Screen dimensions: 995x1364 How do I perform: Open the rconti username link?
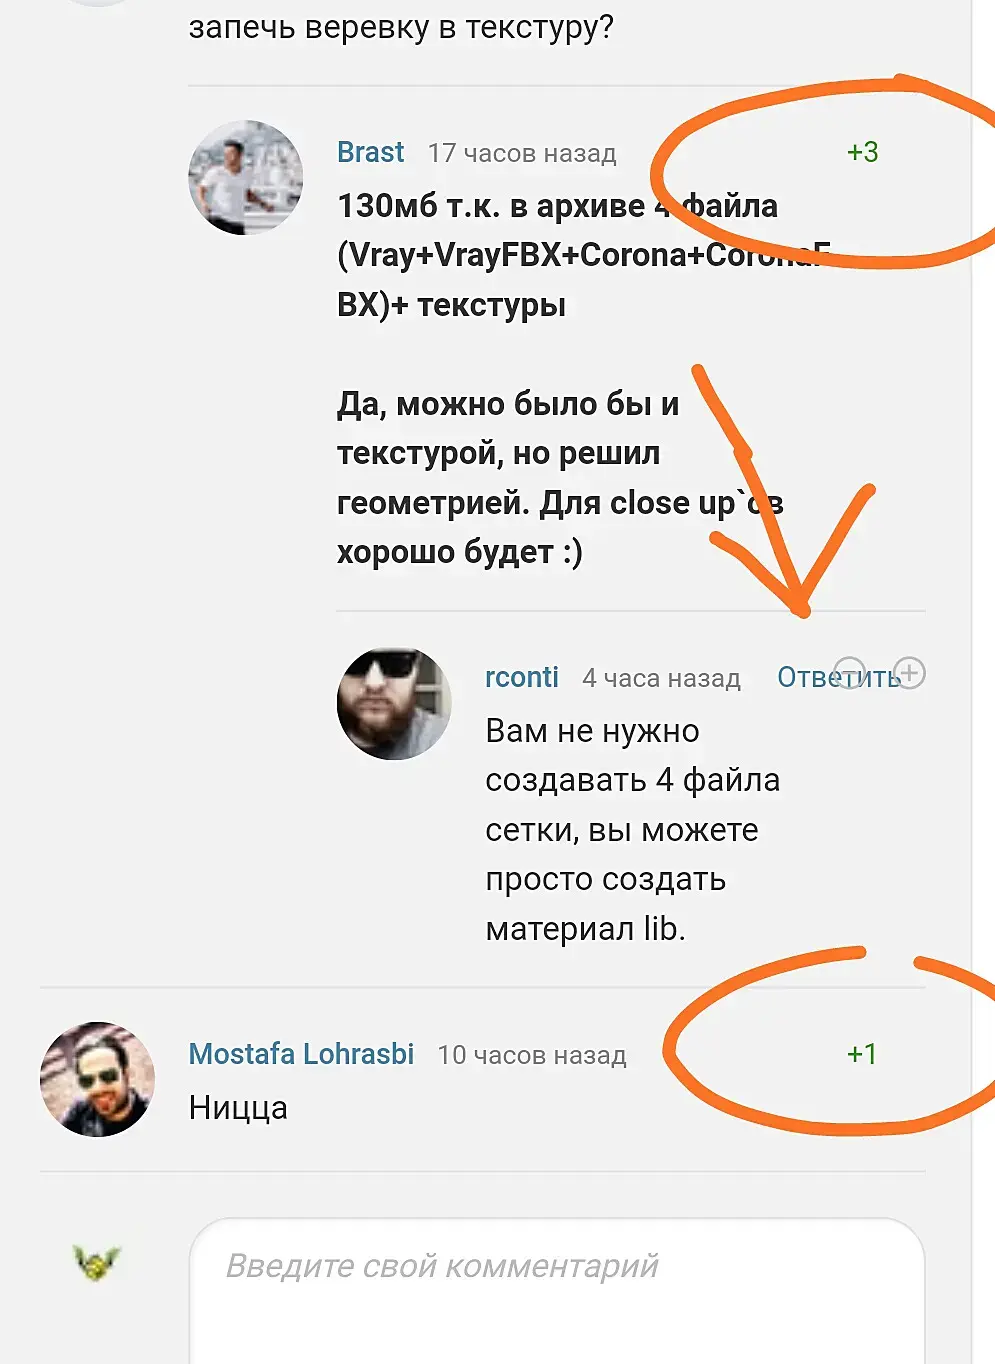[x=522, y=677]
